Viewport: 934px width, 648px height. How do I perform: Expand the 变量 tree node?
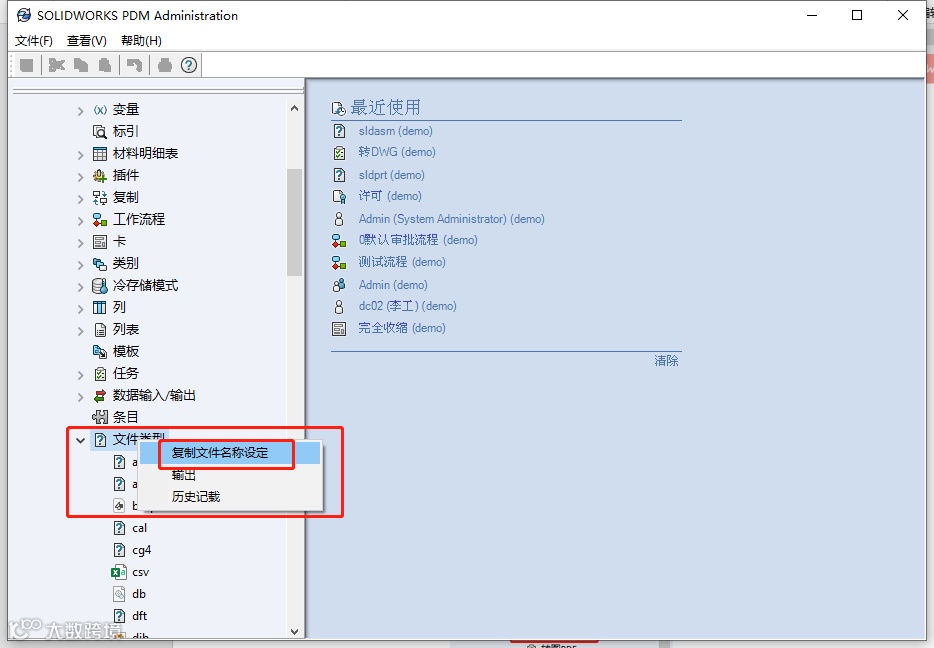coord(80,111)
